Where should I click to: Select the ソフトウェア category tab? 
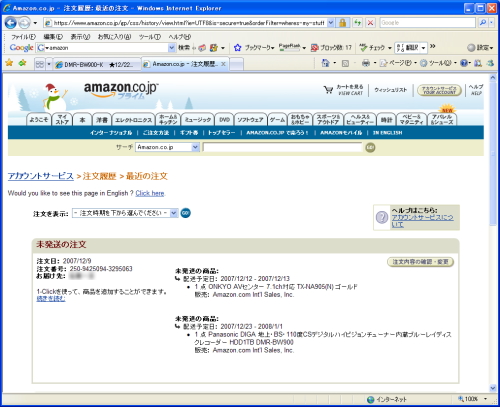coord(250,119)
